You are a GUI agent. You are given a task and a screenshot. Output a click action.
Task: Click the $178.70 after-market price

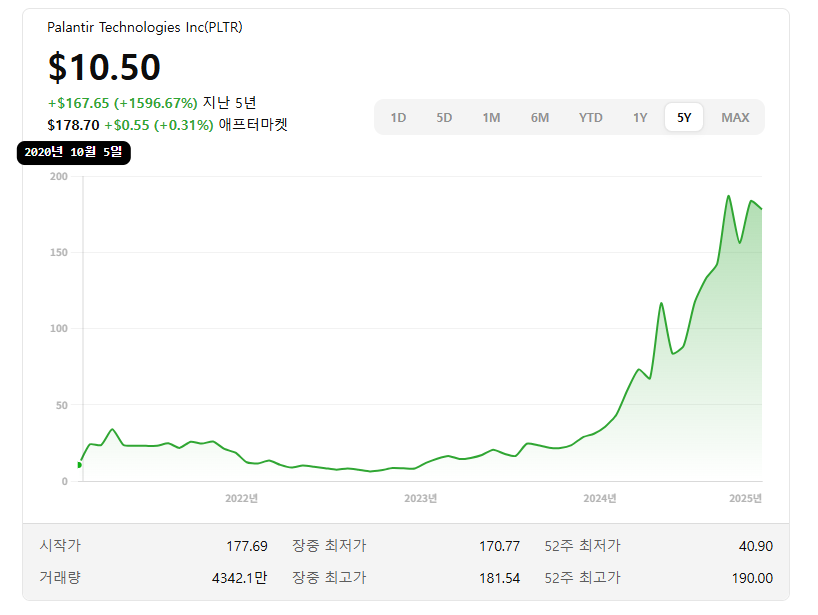pyautogui.click(x=73, y=125)
